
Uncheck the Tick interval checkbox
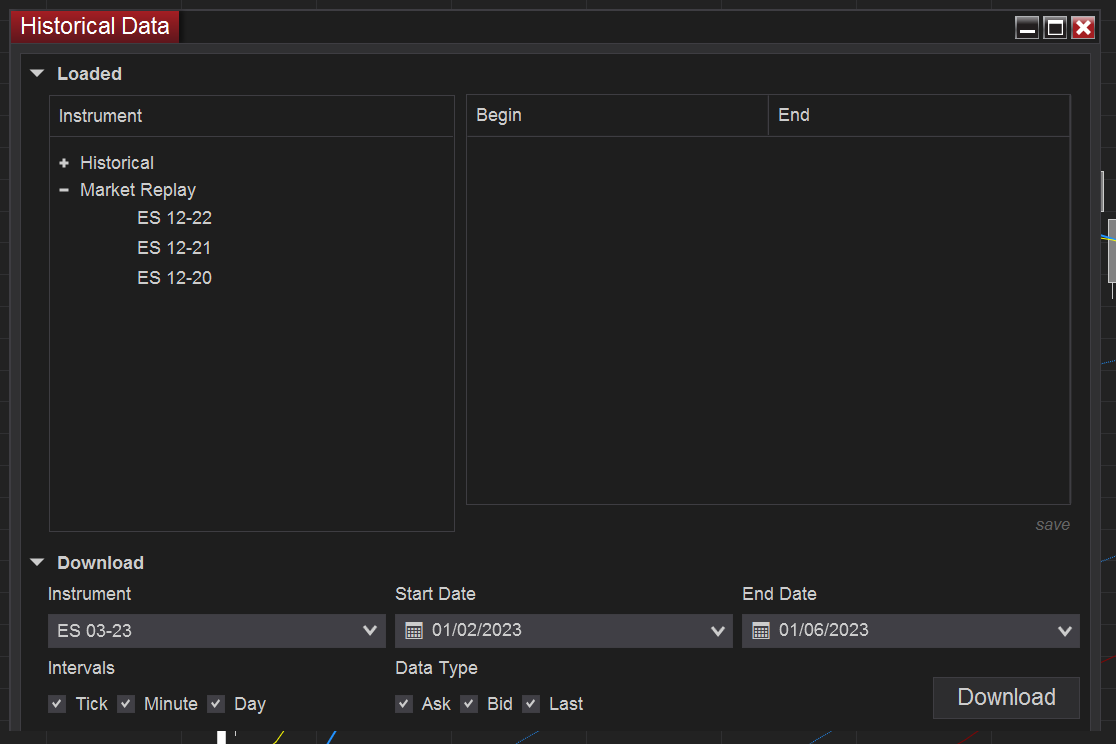(57, 704)
